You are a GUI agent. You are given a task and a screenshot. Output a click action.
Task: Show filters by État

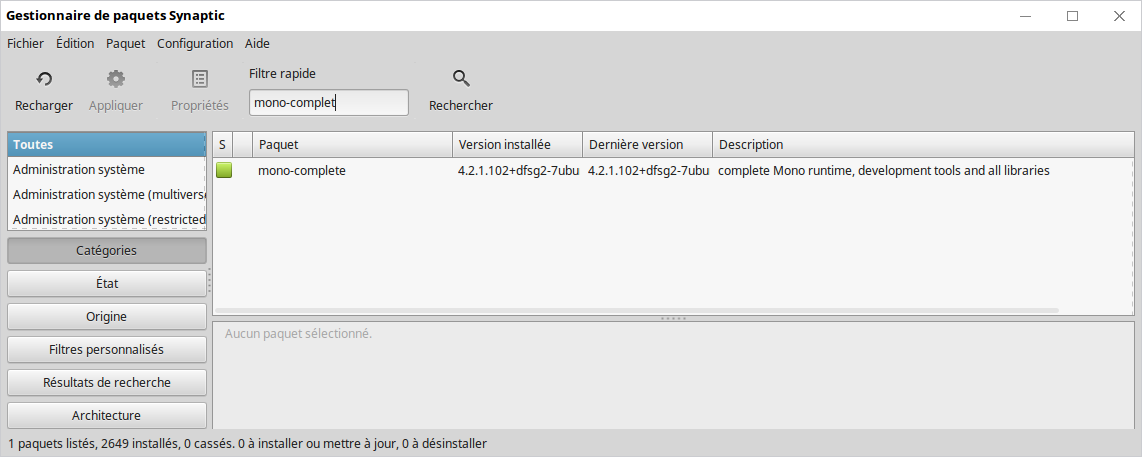tap(107, 283)
